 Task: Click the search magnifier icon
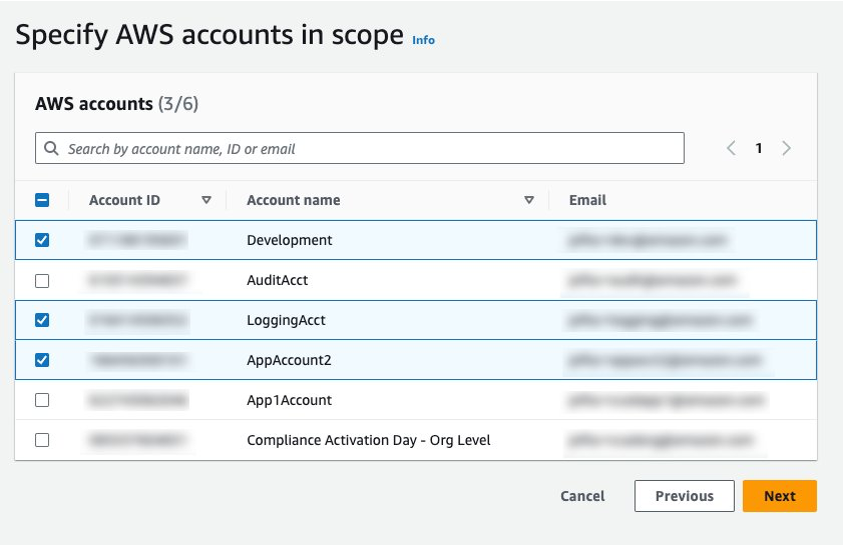tap(51, 148)
